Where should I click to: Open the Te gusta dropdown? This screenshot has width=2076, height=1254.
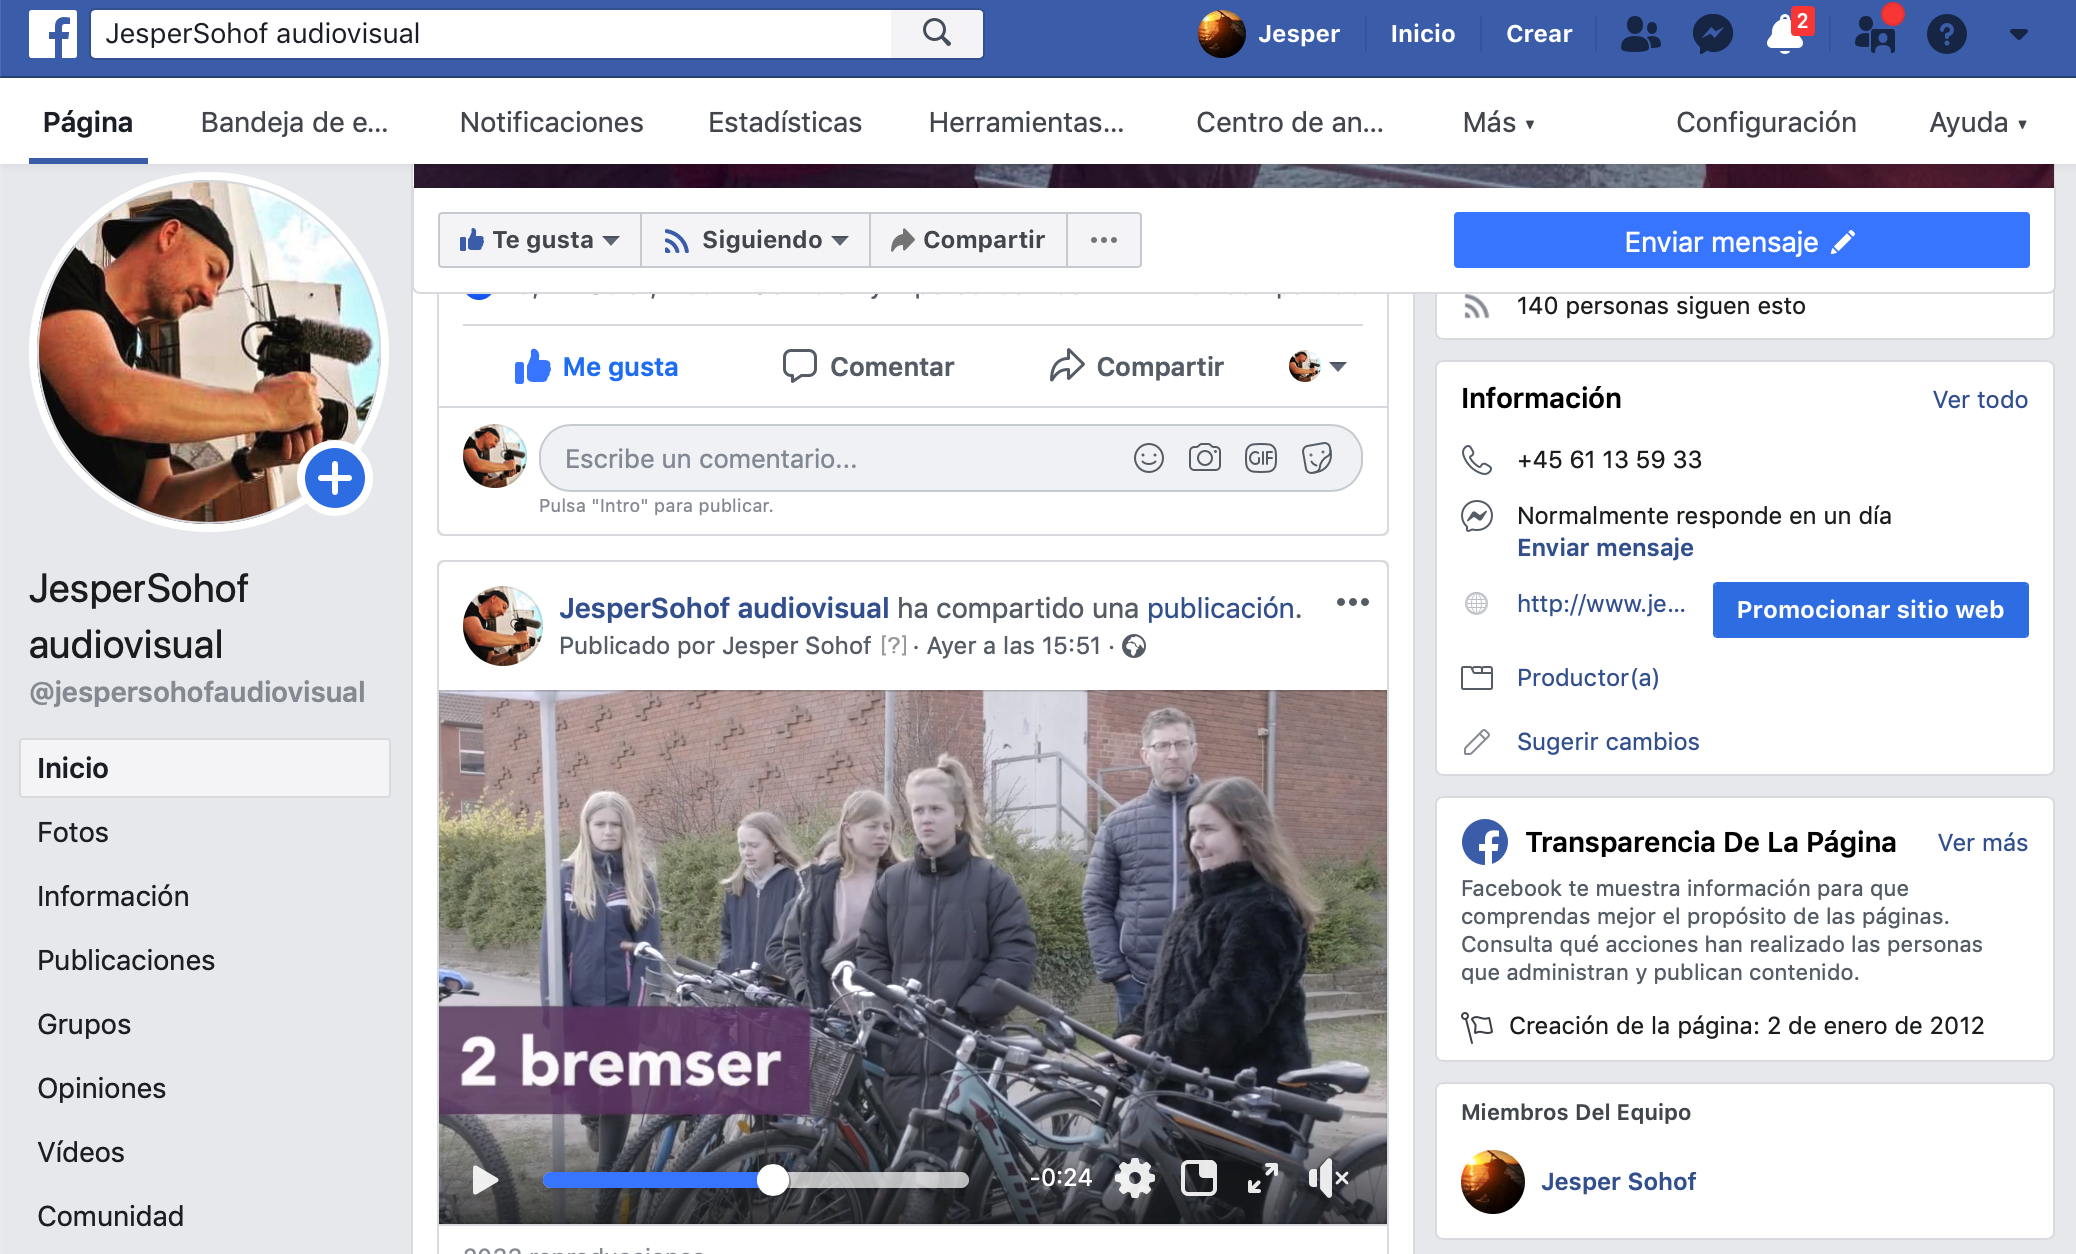[540, 240]
